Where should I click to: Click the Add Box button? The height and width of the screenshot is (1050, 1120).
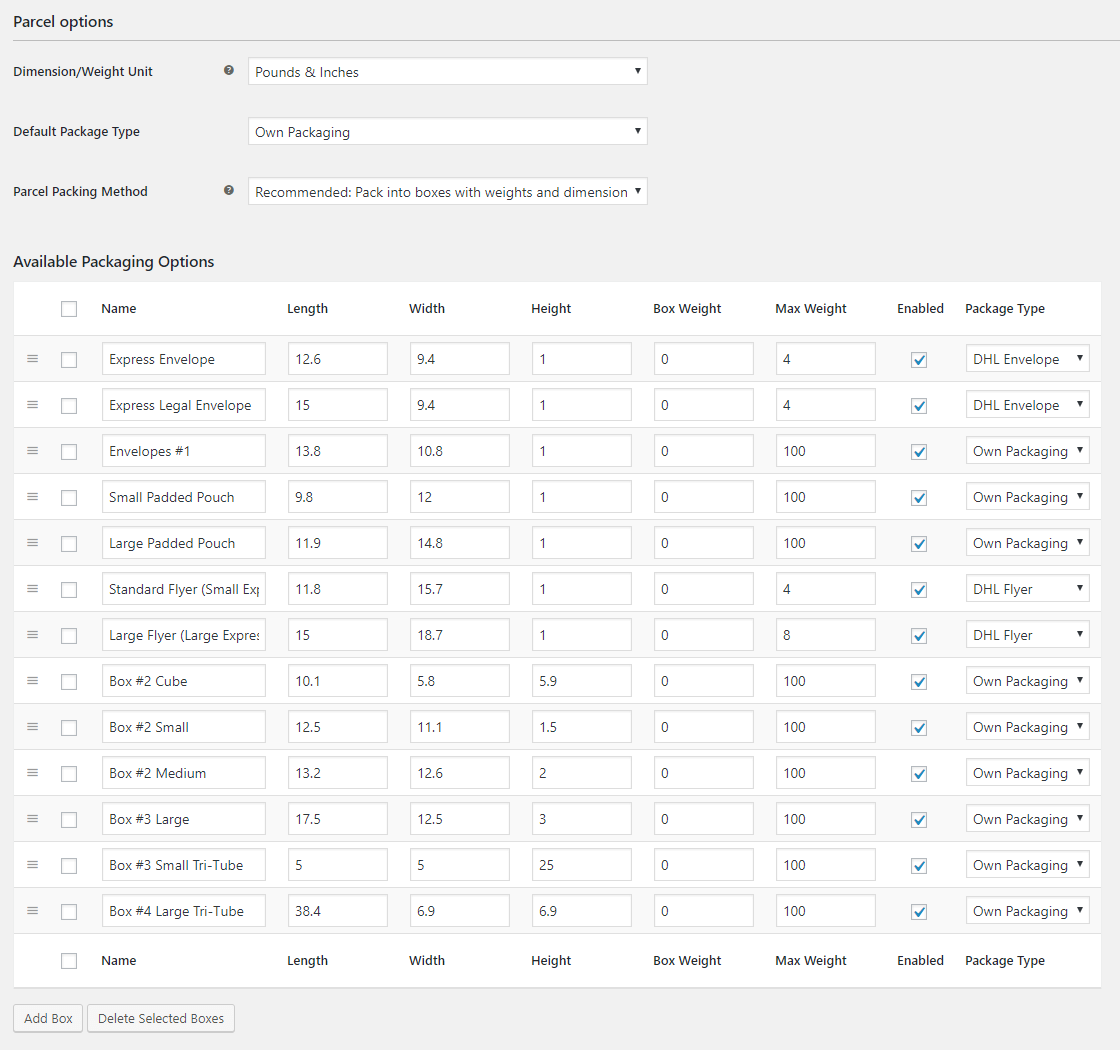(x=48, y=1018)
